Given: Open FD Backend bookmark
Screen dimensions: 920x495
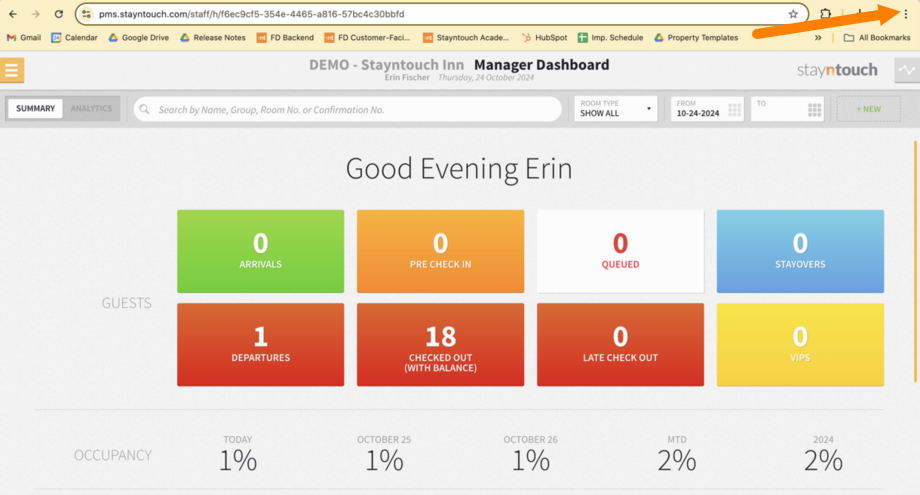Looking at the screenshot, I should click(285, 38).
